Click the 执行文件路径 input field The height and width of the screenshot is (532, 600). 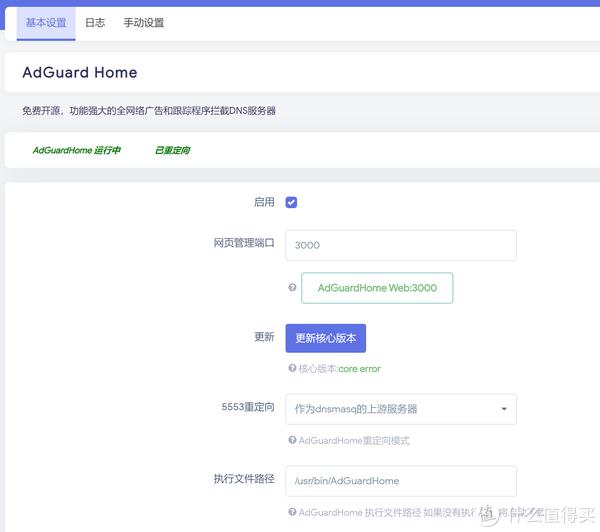401,481
